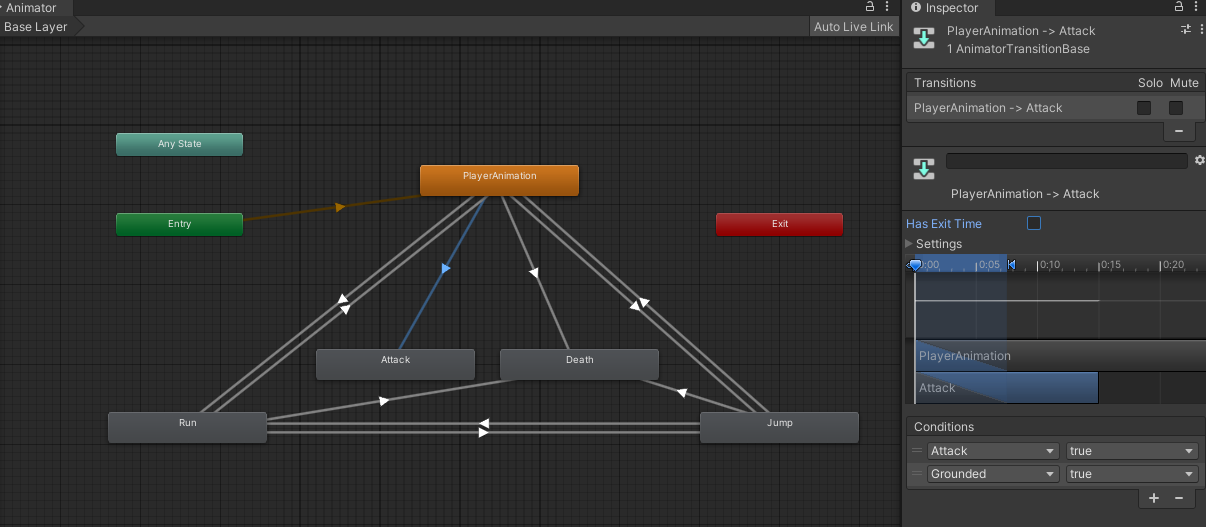Toggle the Auto Live Link button
1206x527 pixels.
coord(853,27)
